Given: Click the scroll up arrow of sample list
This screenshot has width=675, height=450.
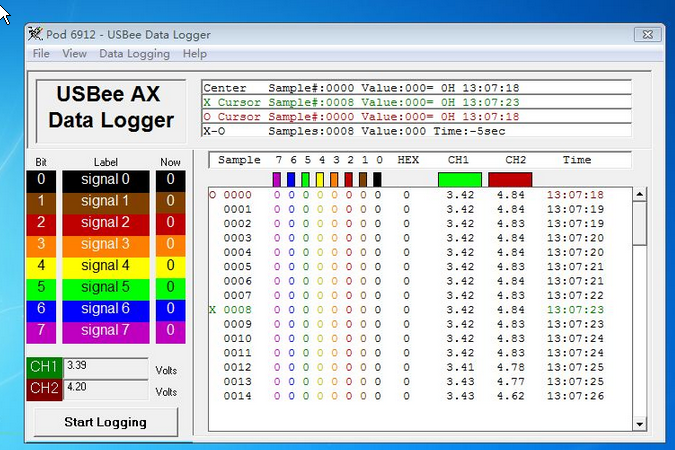Looking at the screenshot, I should [x=639, y=195].
